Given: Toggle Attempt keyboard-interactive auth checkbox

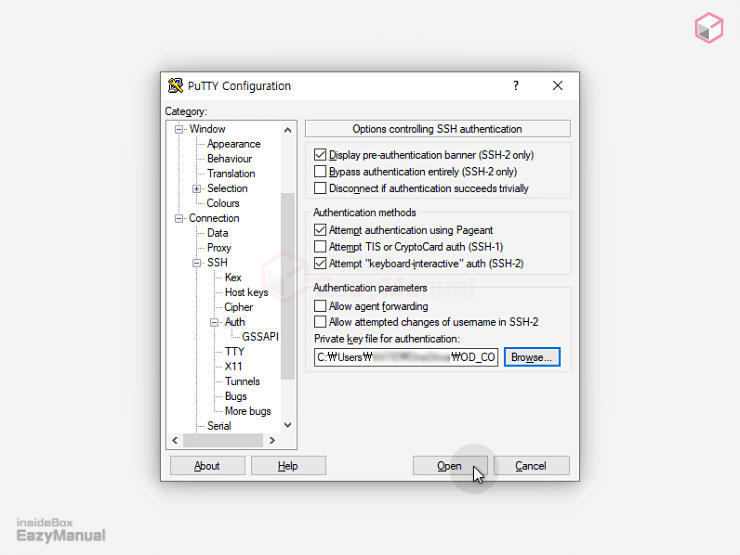Looking at the screenshot, I should pyautogui.click(x=320, y=263).
